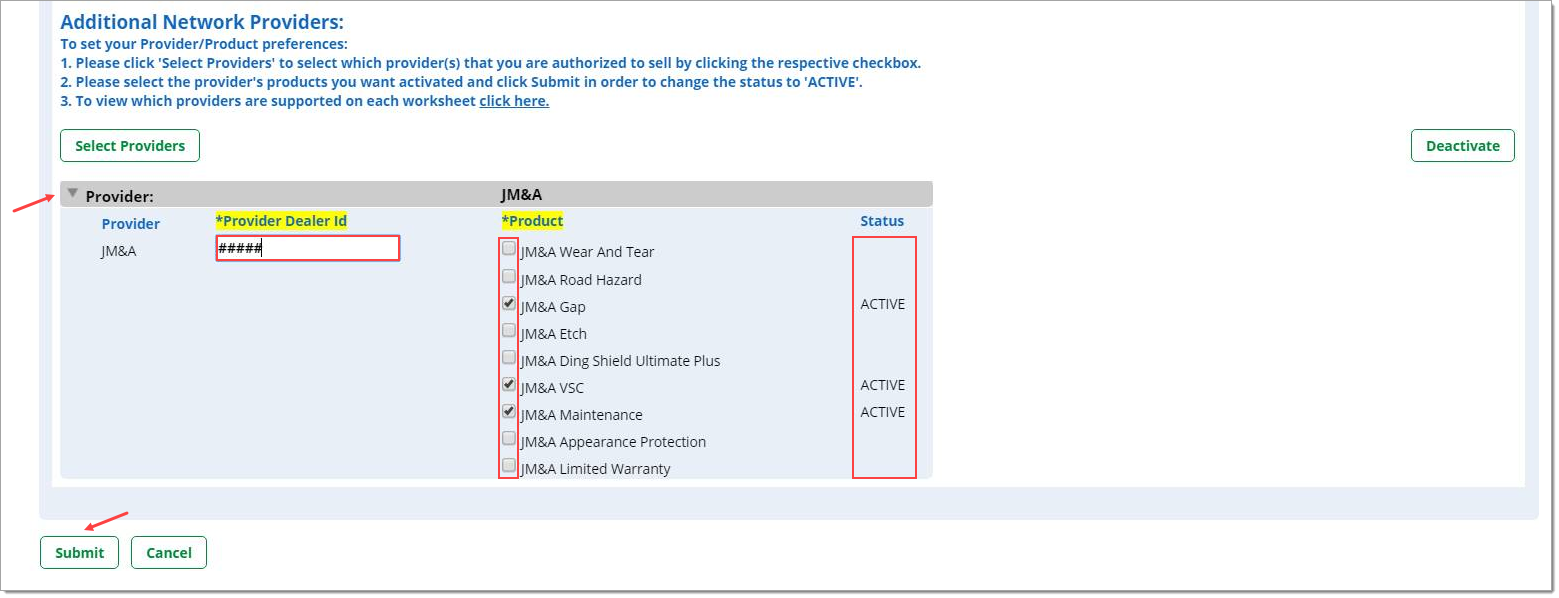Click the JM&A Limited Warranty label

[596, 469]
